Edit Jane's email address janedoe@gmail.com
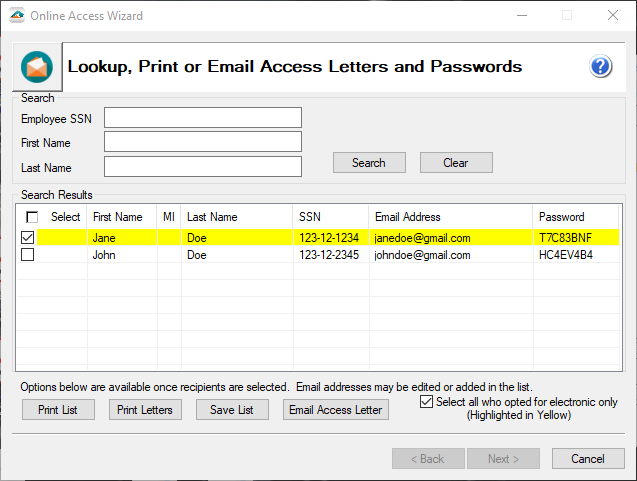The width and height of the screenshot is (637, 481). 422,238
